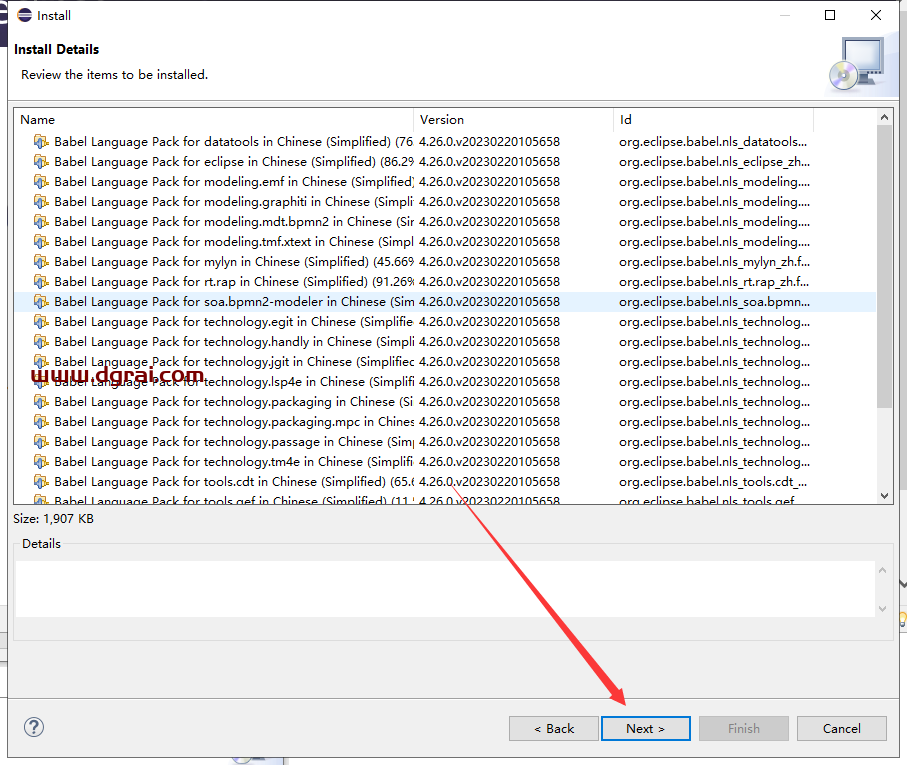Click the rt.rap language pack feature icon

(x=40, y=282)
